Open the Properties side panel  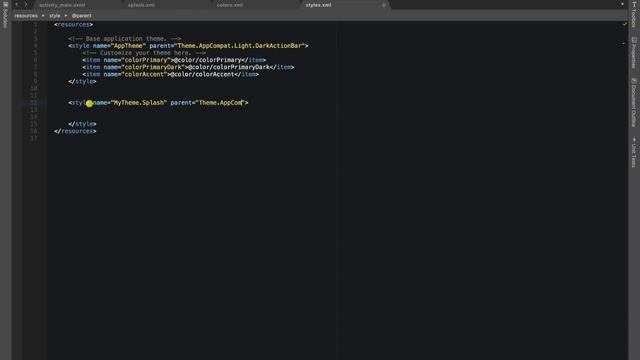tap(634, 53)
